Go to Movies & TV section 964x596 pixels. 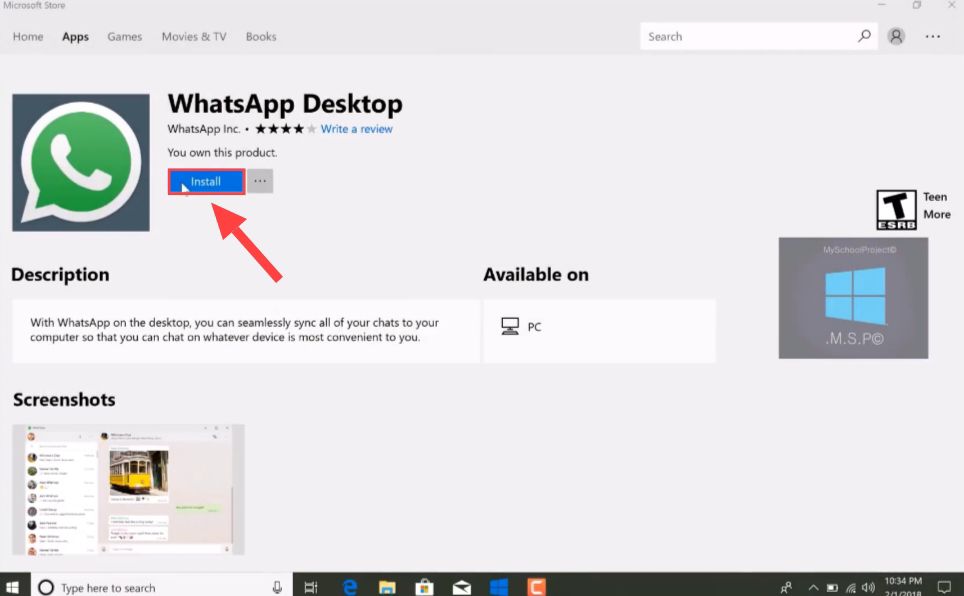point(194,37)
